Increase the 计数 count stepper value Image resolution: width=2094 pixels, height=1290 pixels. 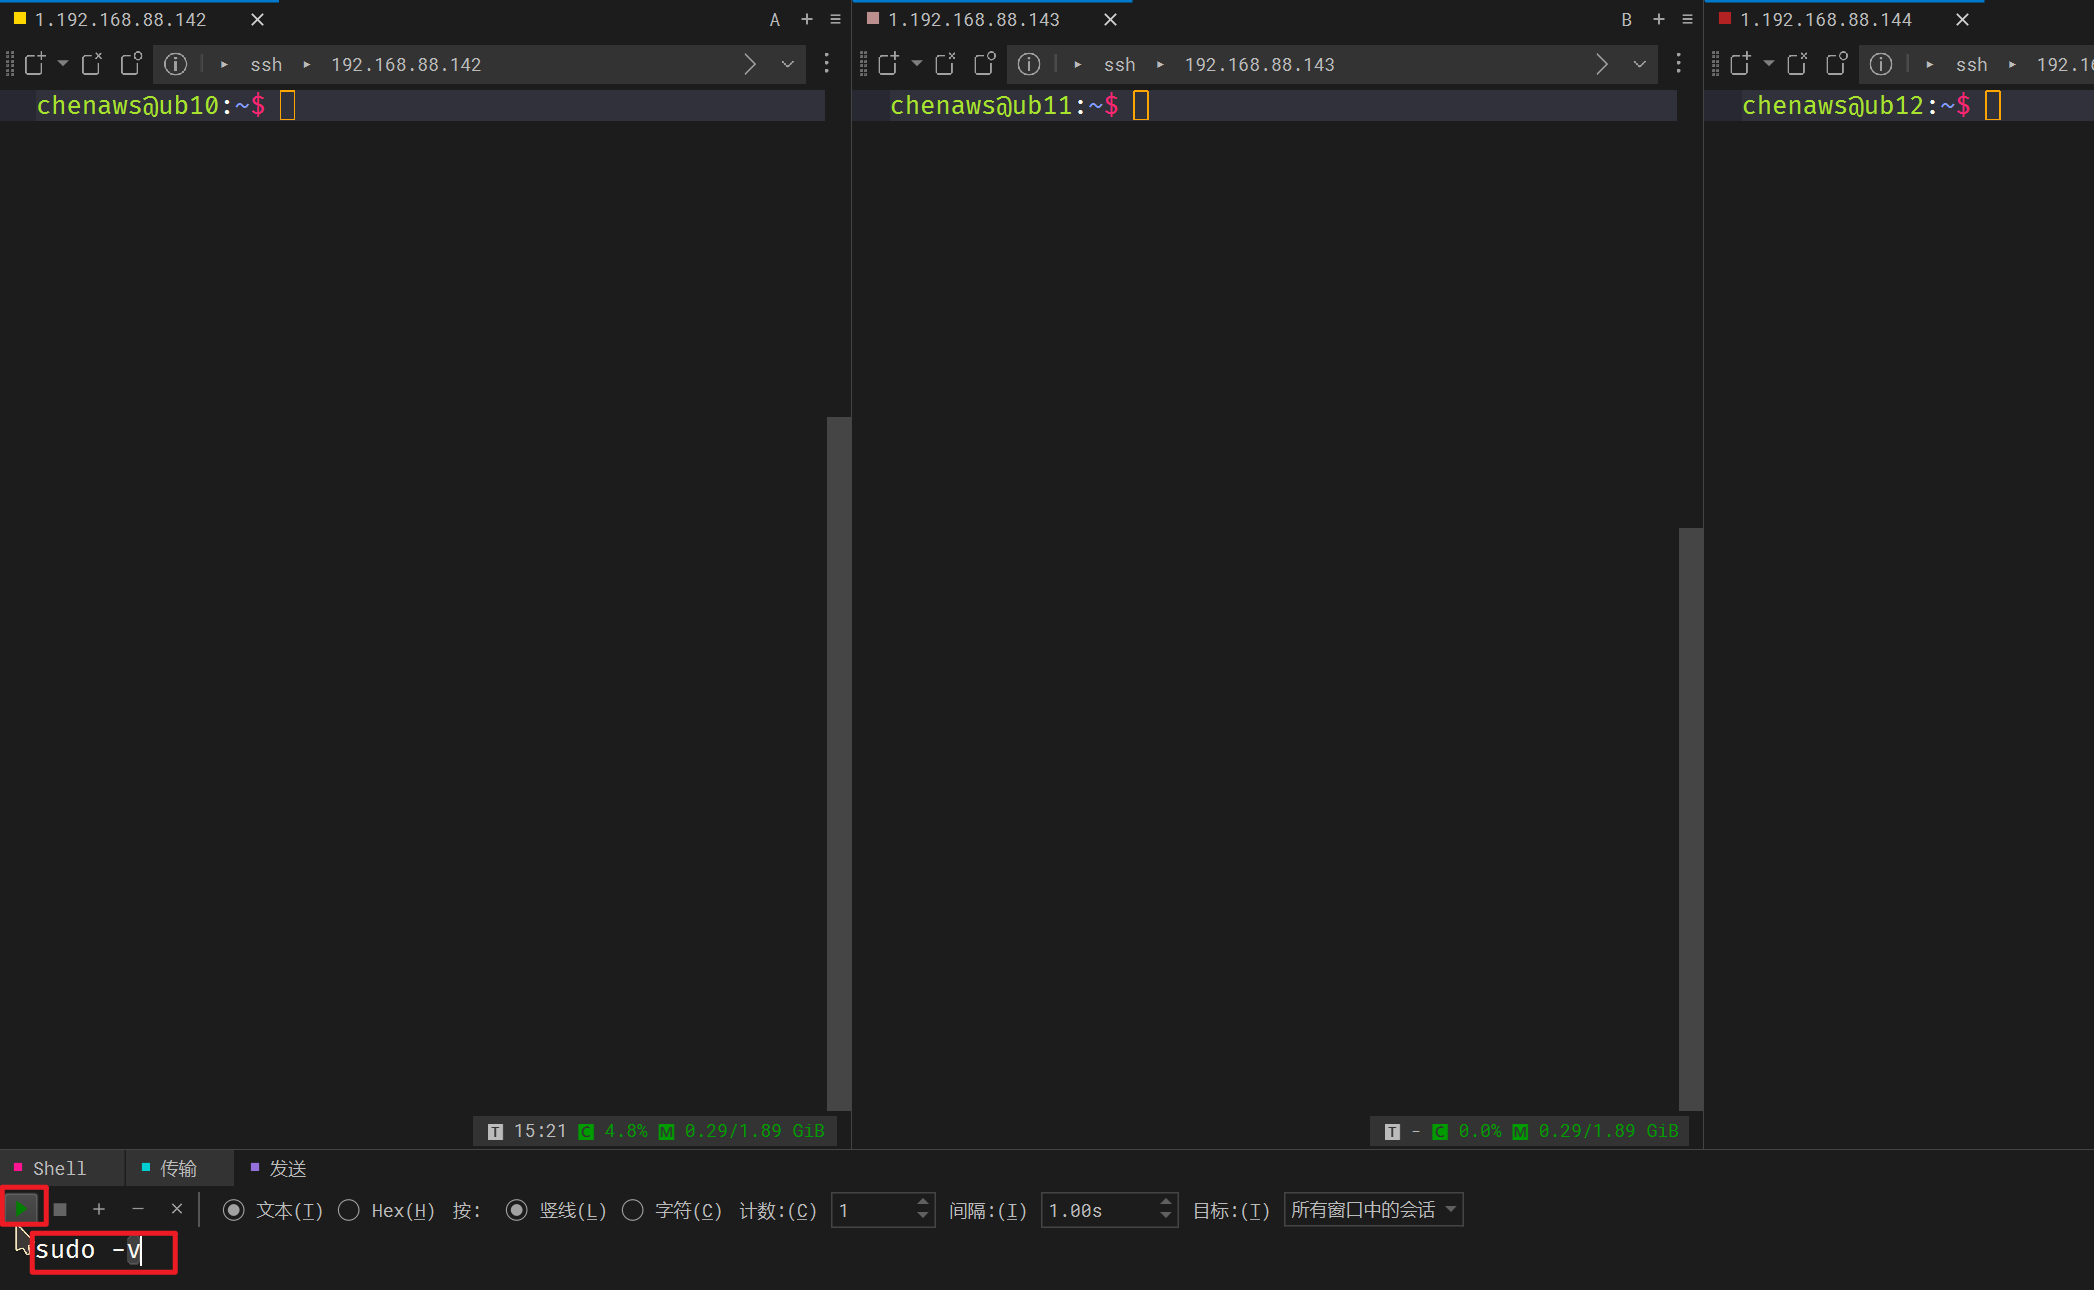point(922,1202)
